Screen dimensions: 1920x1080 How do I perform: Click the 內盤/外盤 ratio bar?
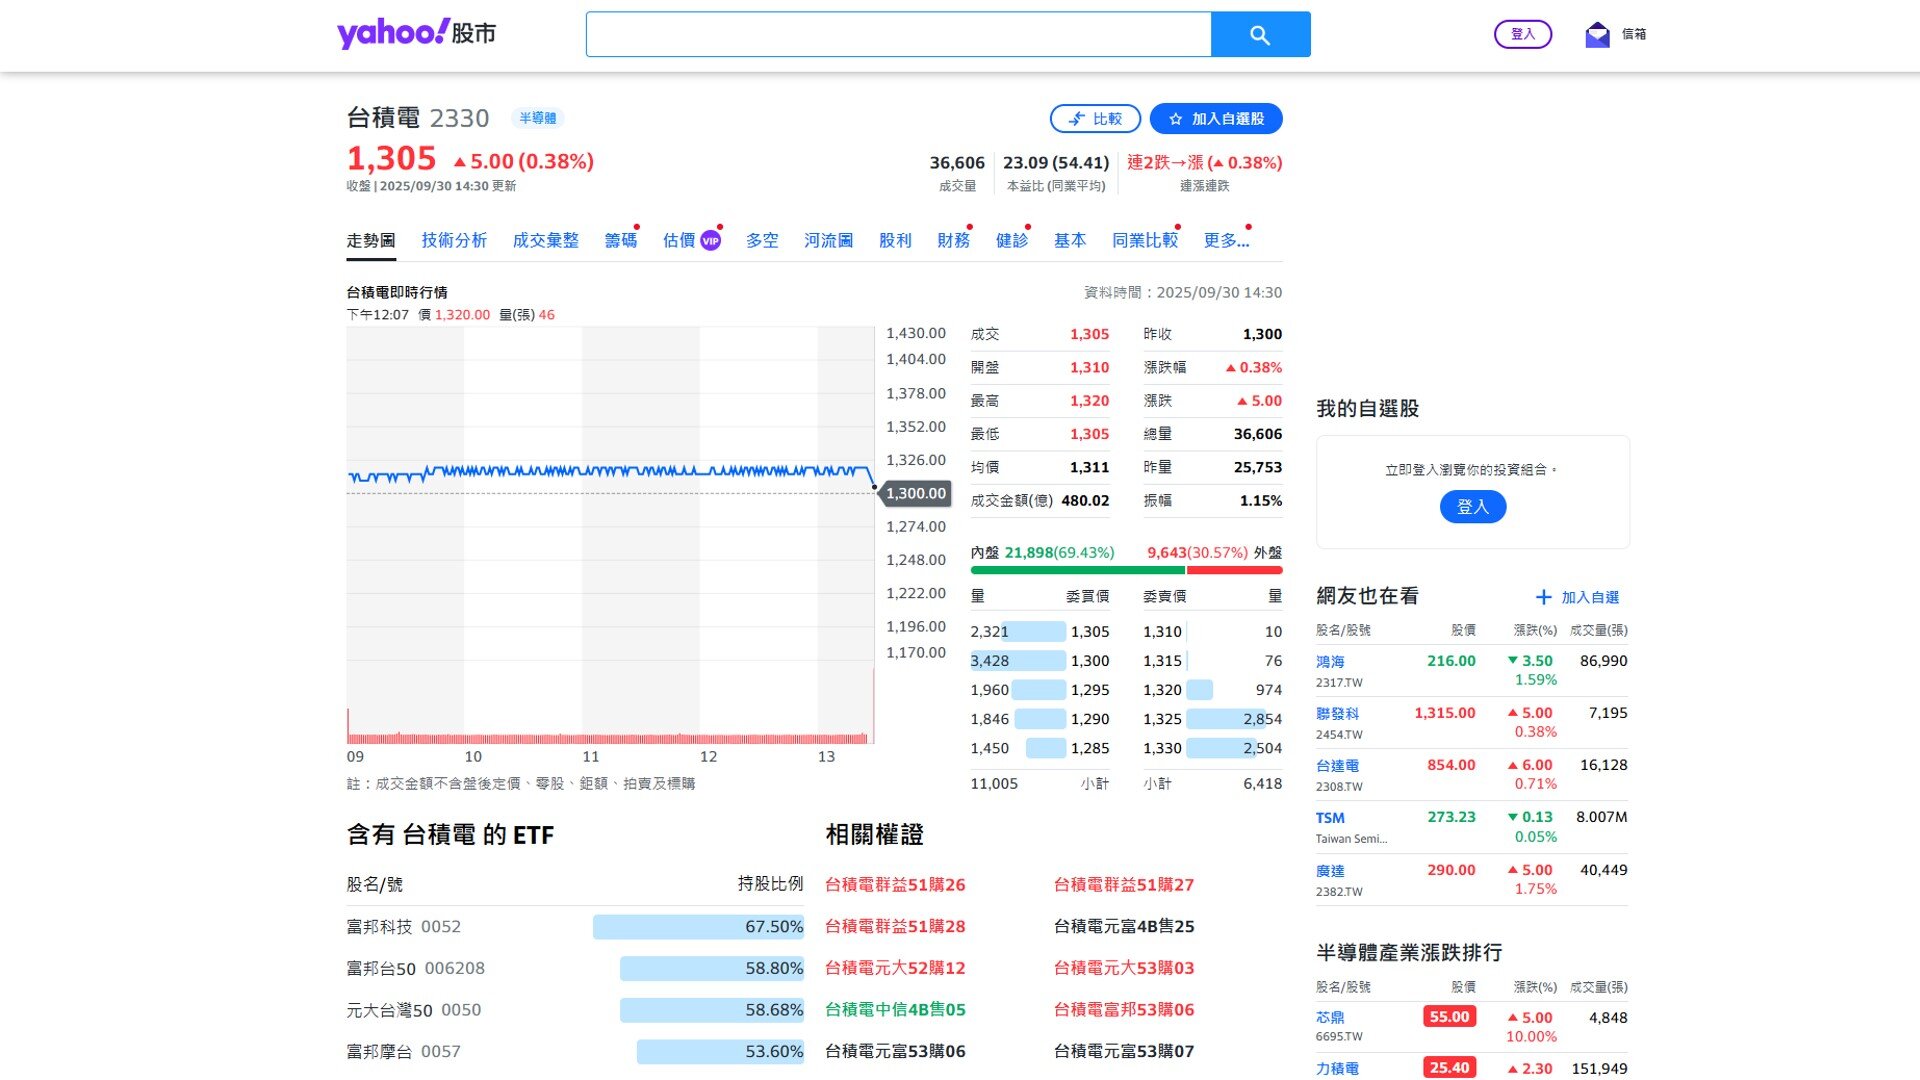point(1126,570)
